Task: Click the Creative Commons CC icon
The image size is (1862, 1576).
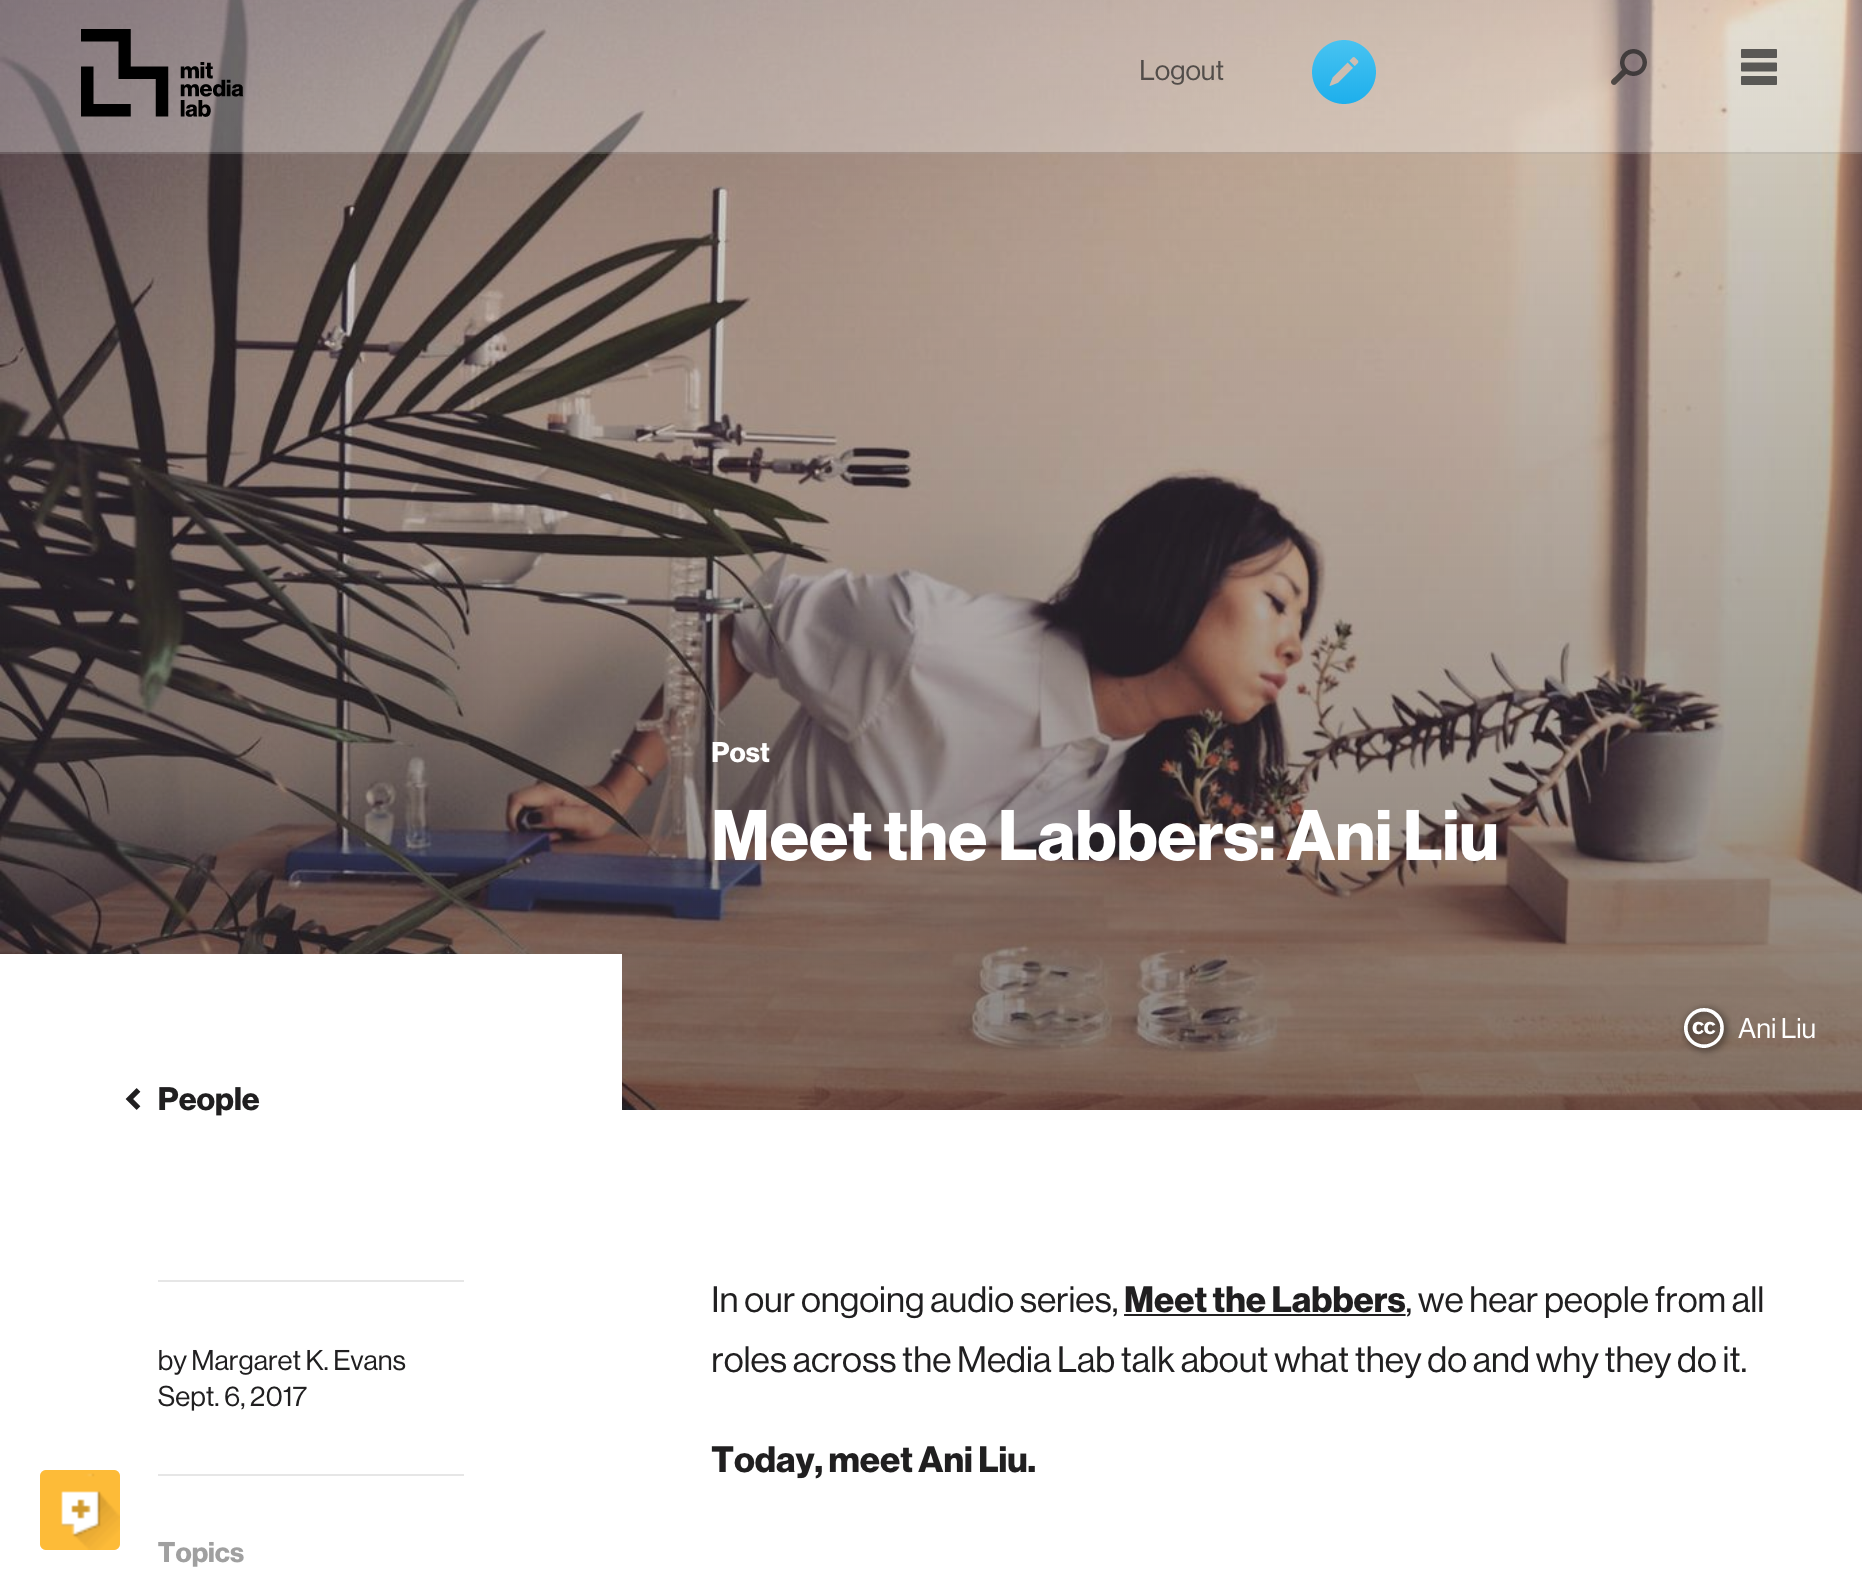Action: [1703, 1028]
